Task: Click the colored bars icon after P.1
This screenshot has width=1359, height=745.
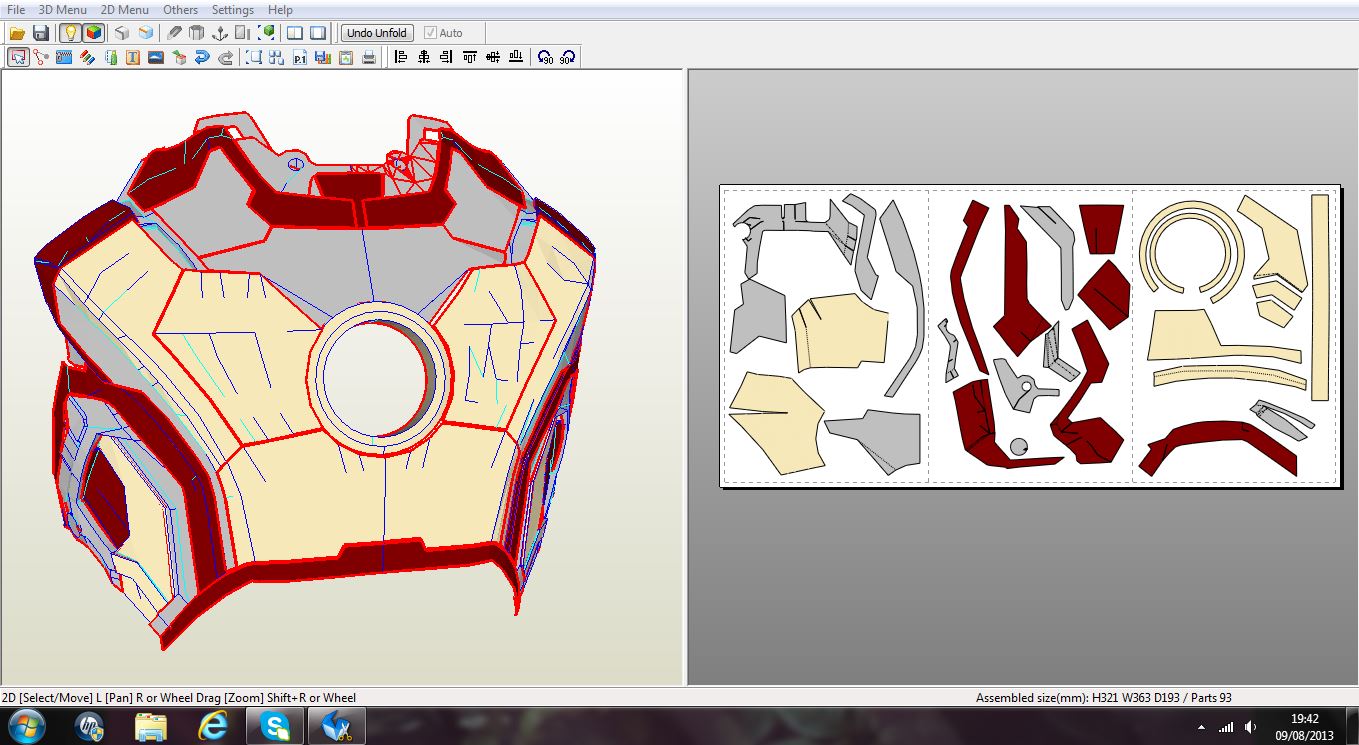Action: pyautogui.click(x=323, y=57)
